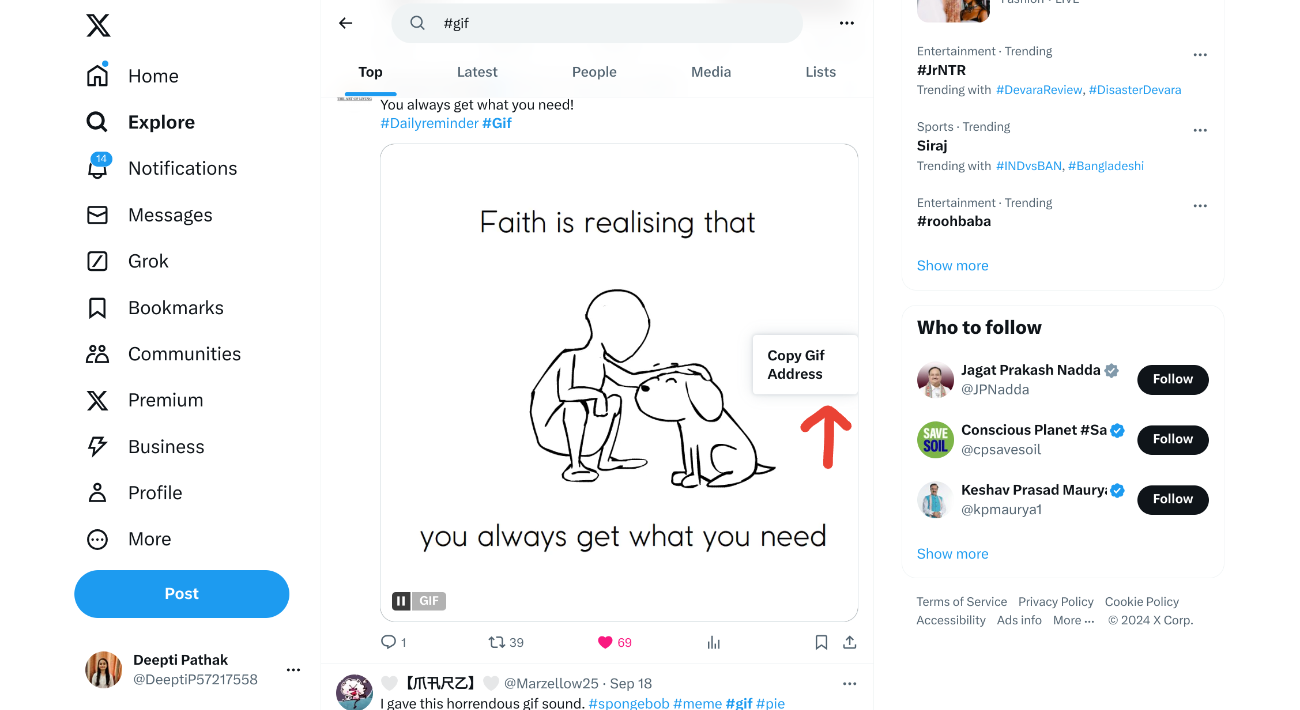This screenshot has width=1300, height=710.
Task: Open the Premium page
Action: (165, 399)
